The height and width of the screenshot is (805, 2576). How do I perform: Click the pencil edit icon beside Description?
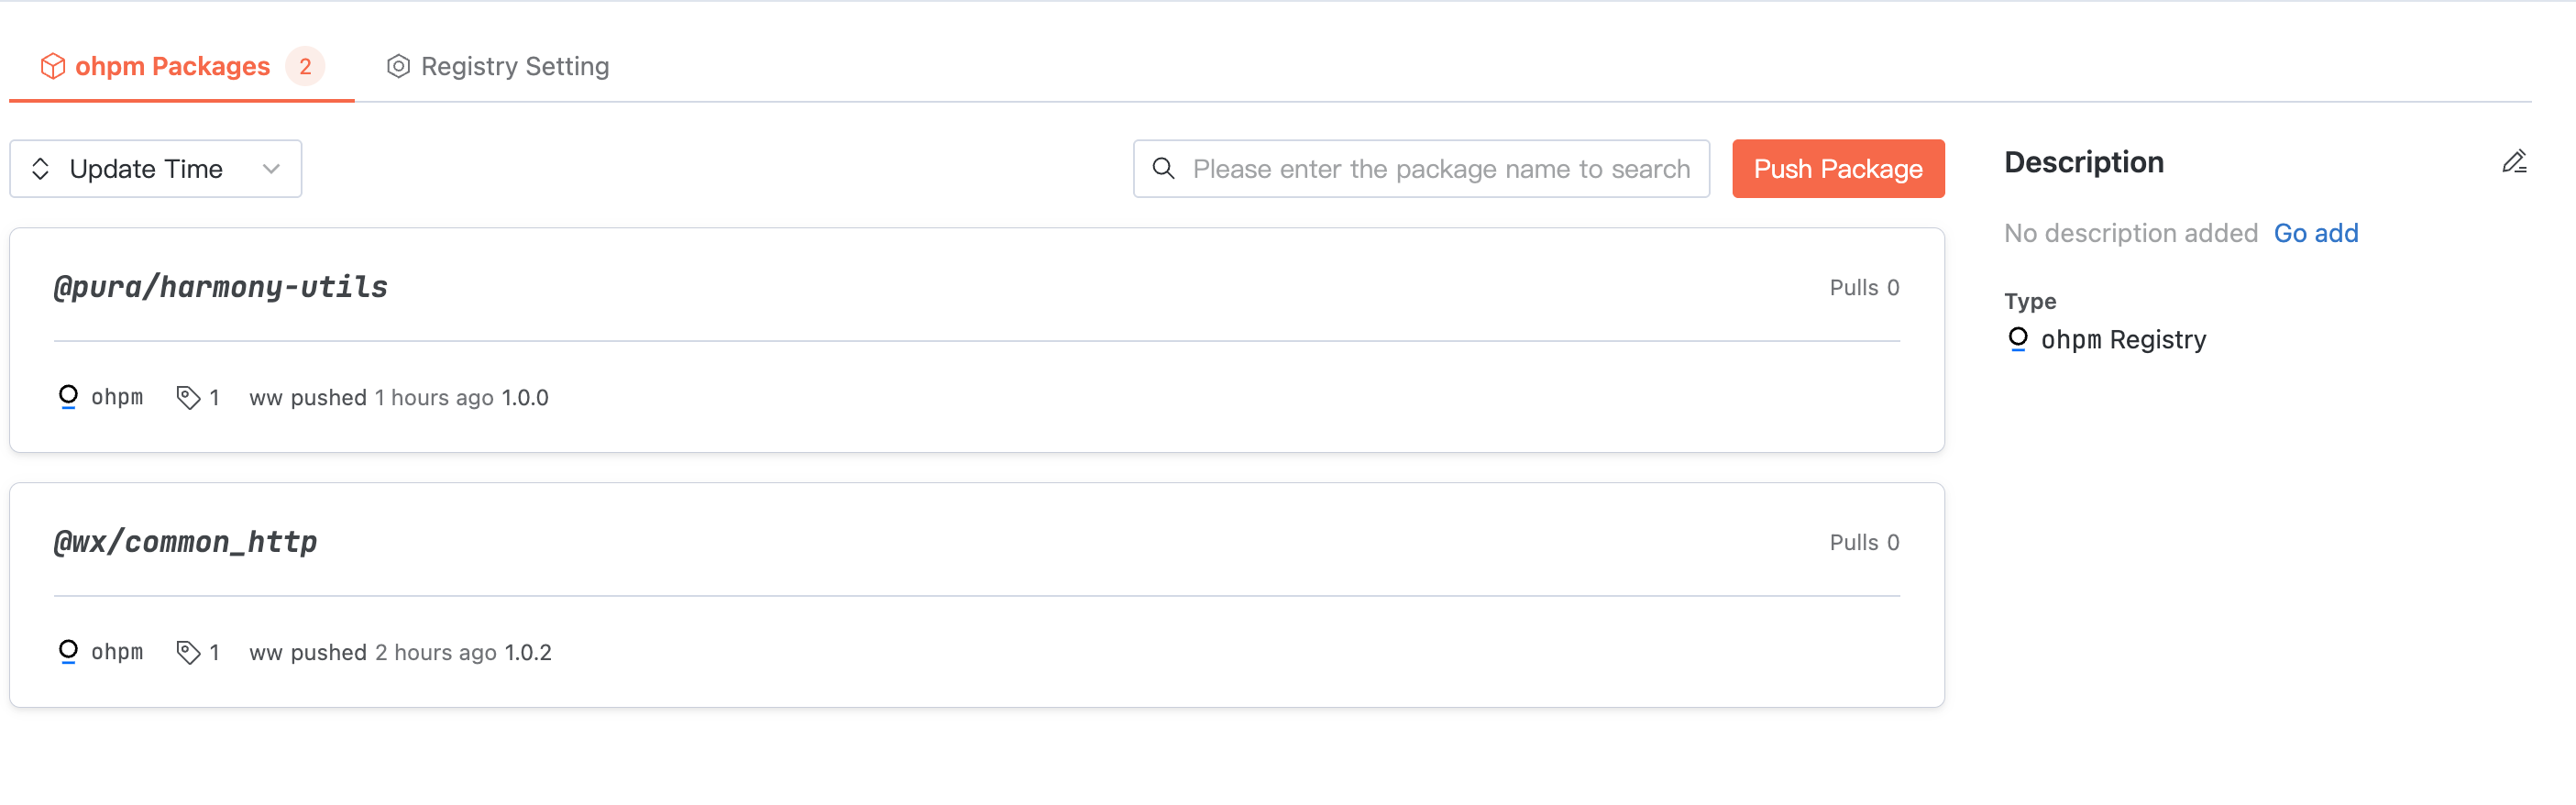pyautogui.click(x=2514, y=162)
